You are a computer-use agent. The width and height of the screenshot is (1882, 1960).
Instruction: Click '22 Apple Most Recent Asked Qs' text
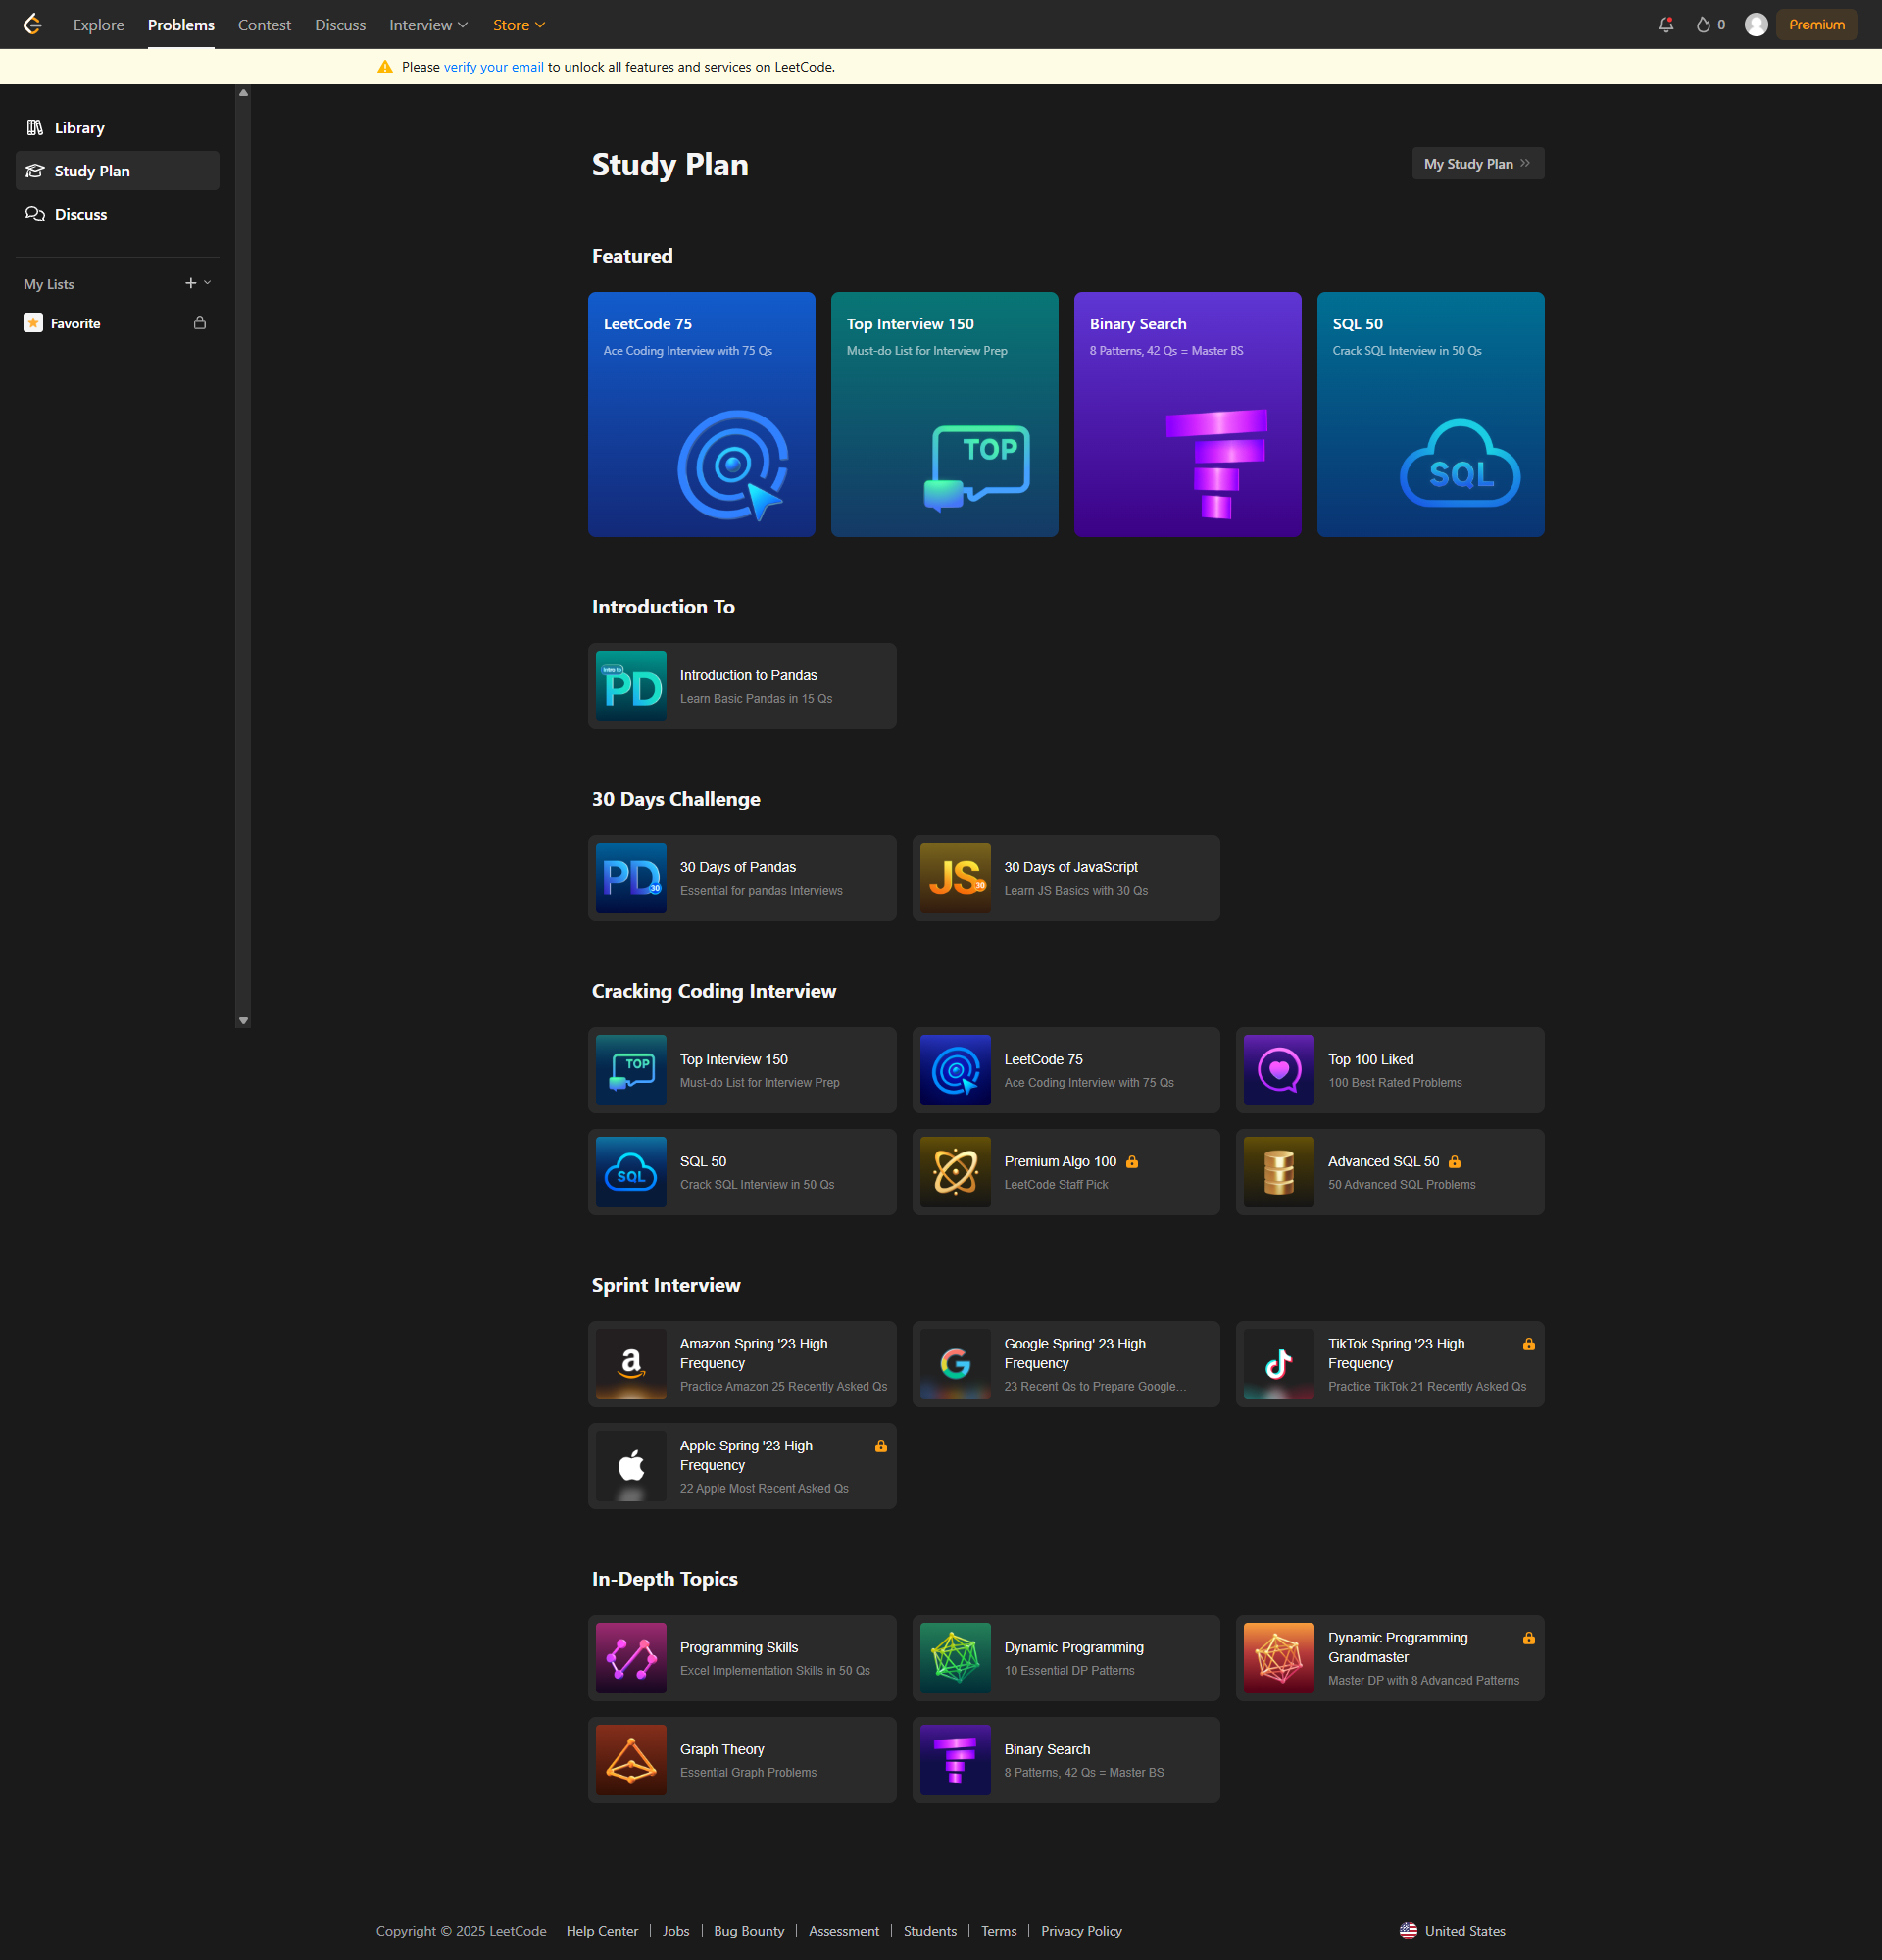coord(765,1489)
